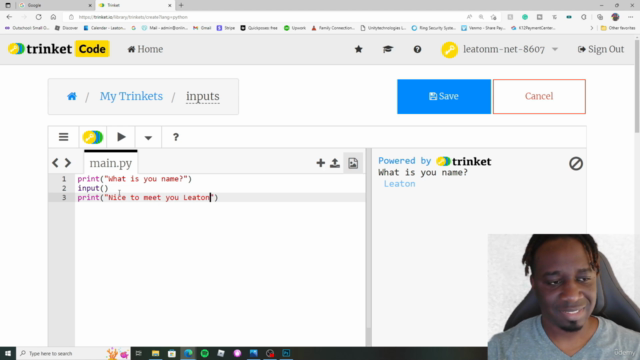This screenshot has height=360, width=640.
Task: Expand the run options dropdown arrow
Action: (148, 138)
